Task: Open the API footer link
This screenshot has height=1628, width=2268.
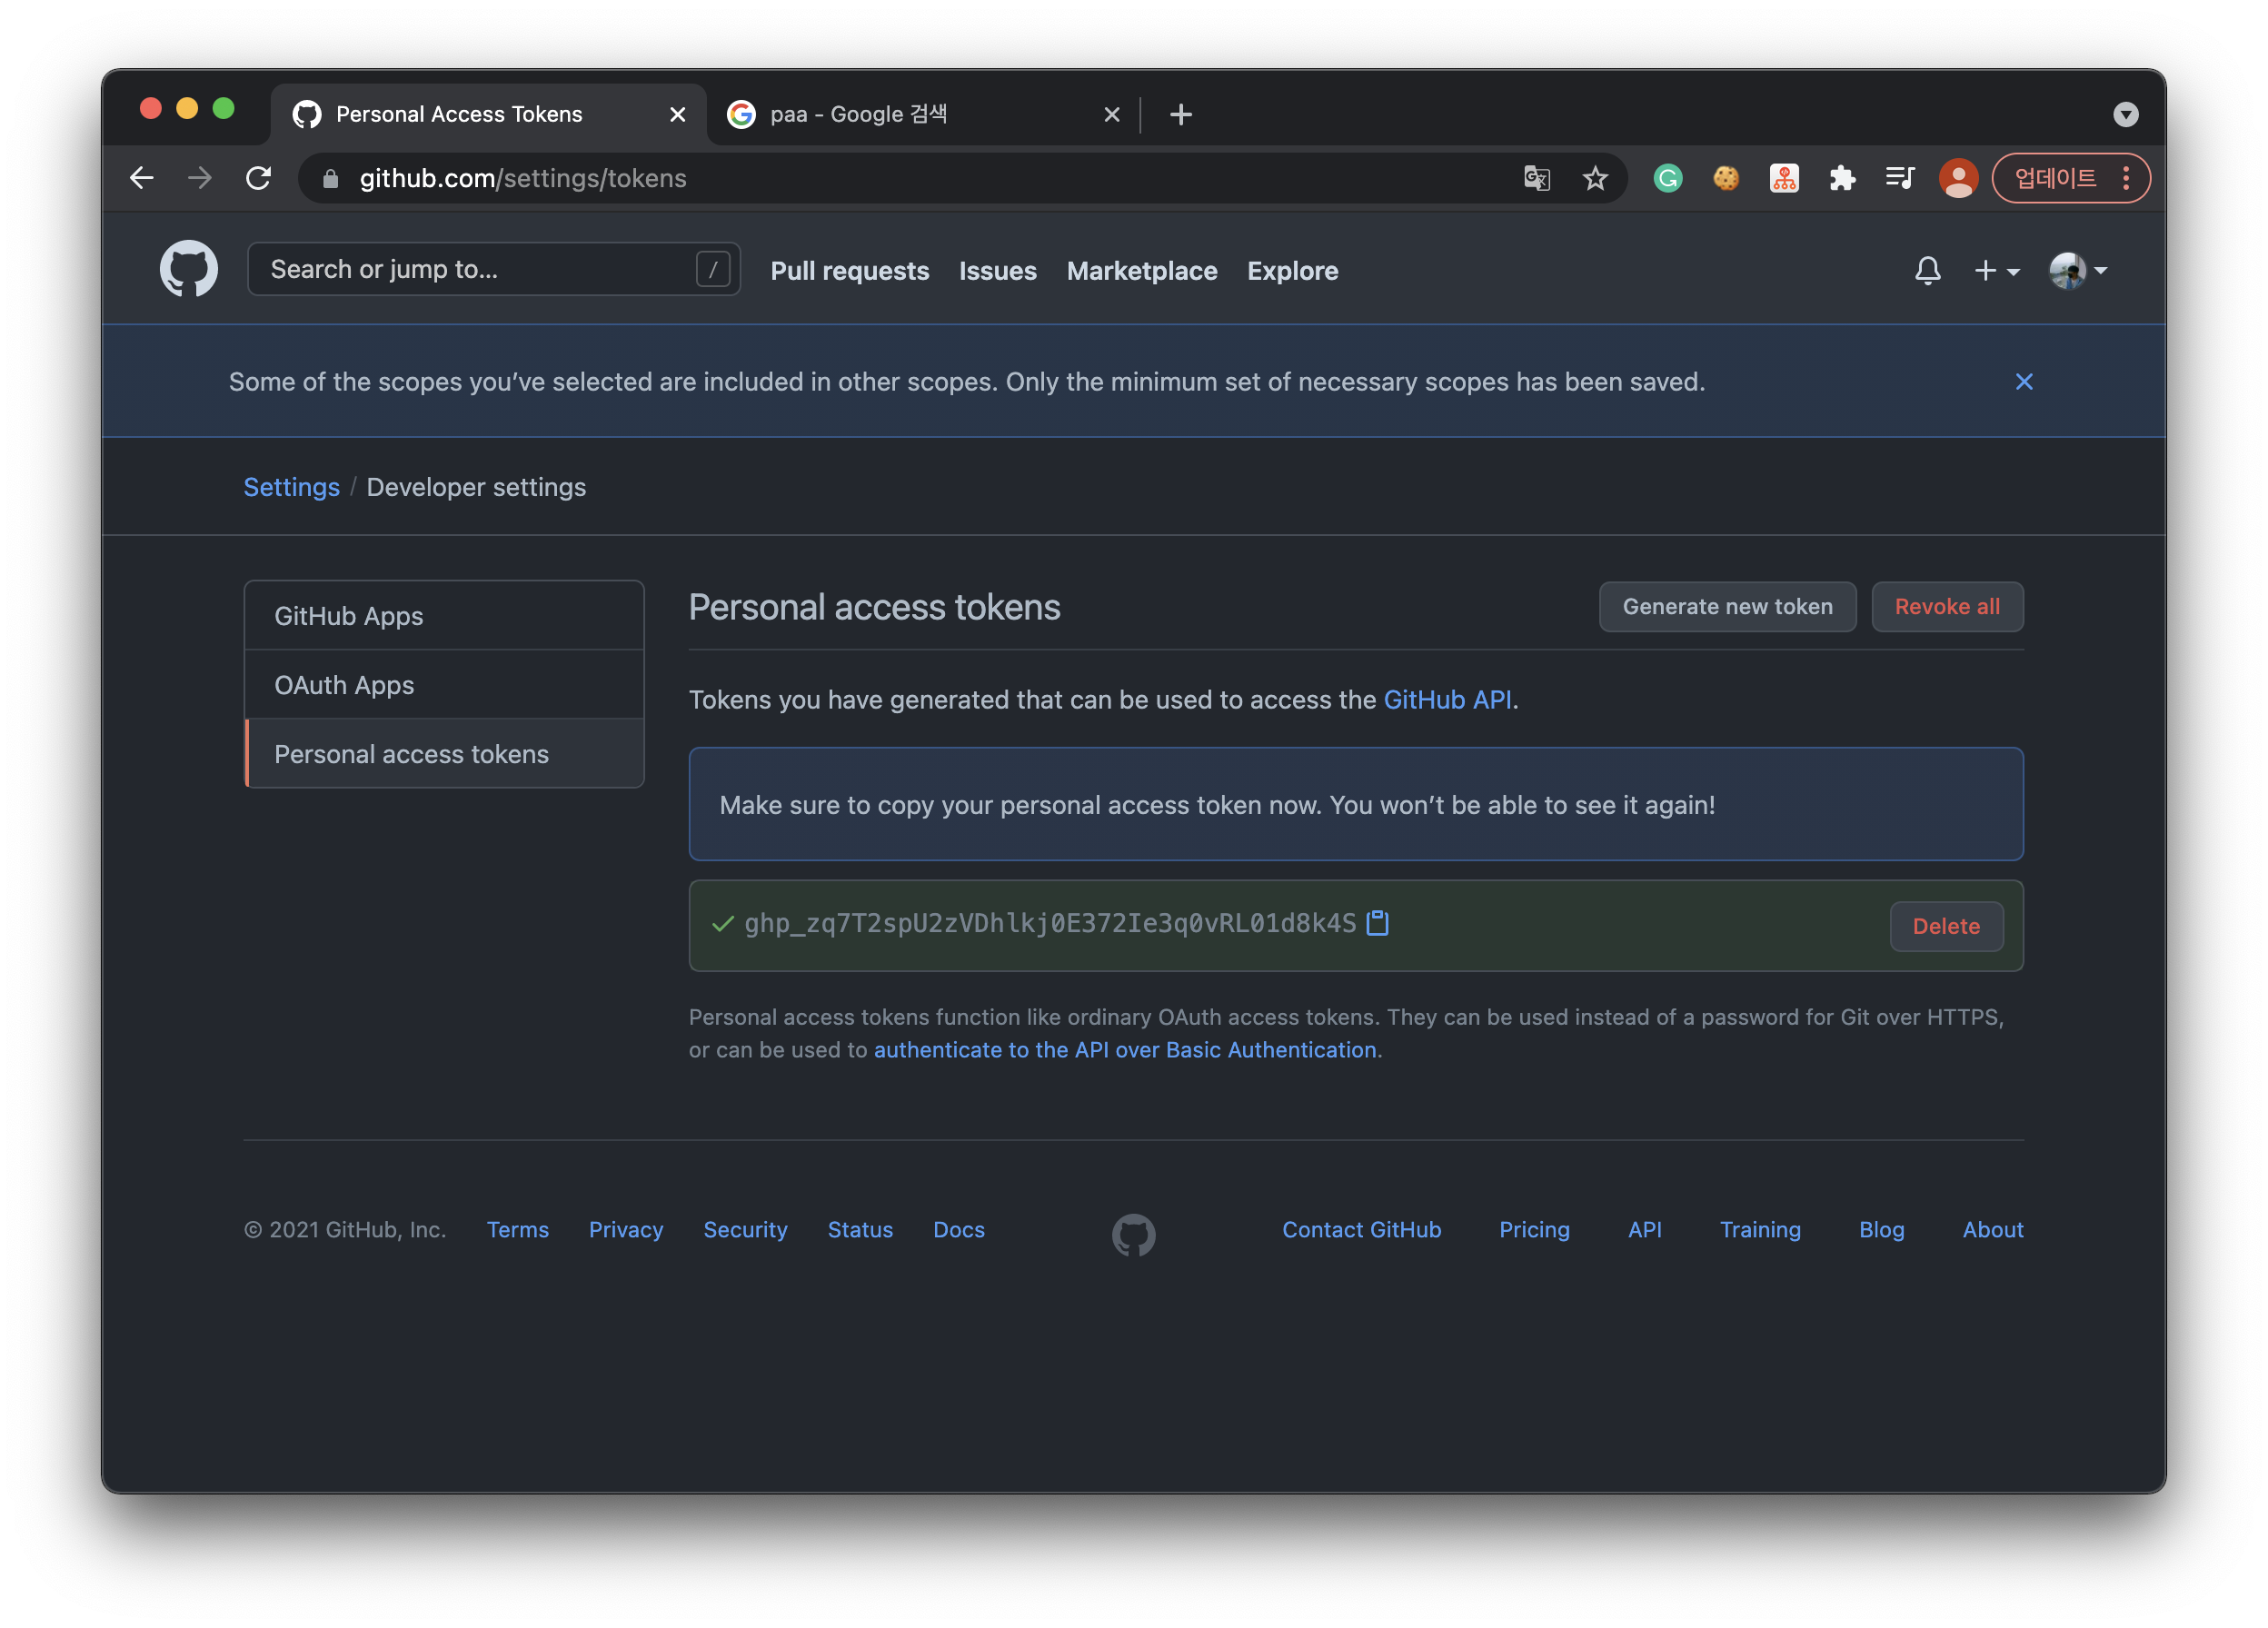Action: [x=1644, y=1230]
